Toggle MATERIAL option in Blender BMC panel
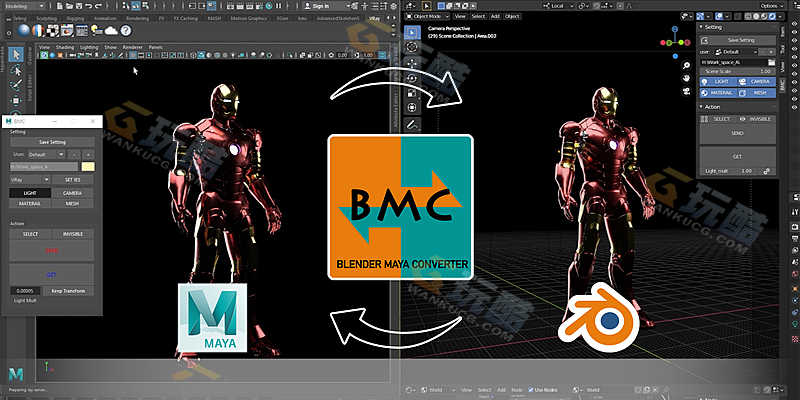This screenshot has width=800, height=400. (718, 93)
